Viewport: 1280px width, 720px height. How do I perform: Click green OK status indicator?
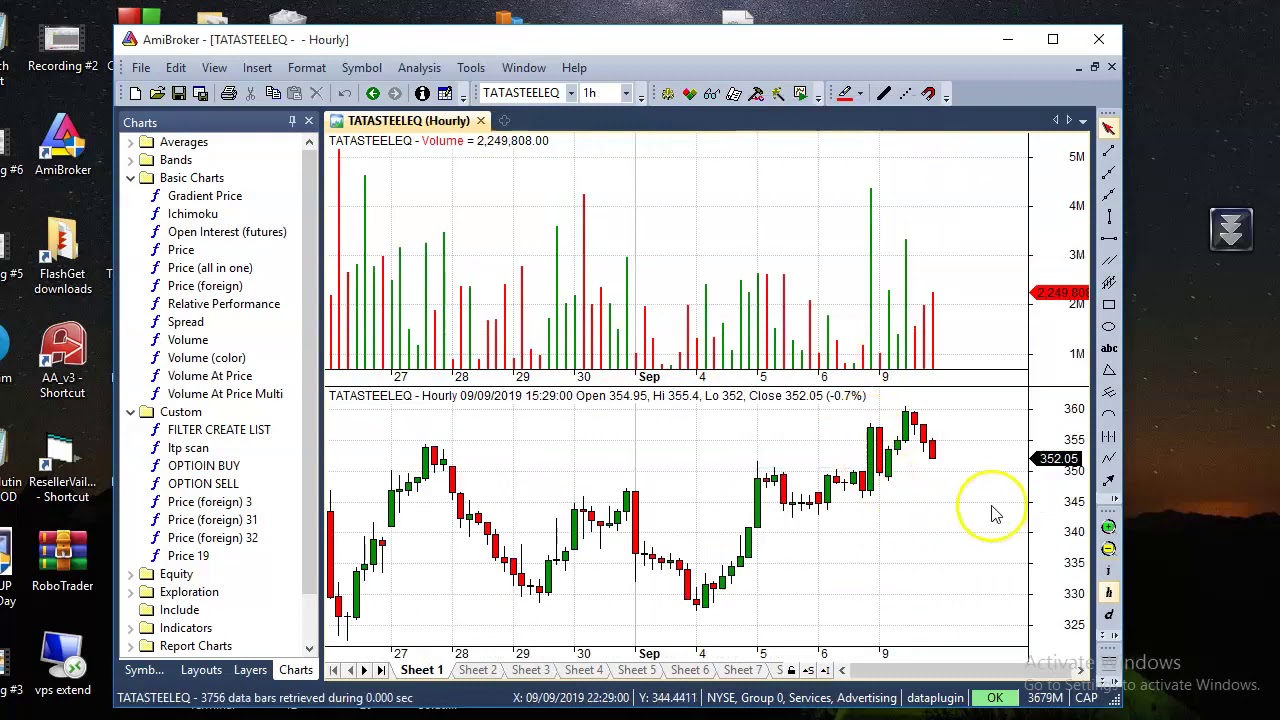tap(995, 698)
